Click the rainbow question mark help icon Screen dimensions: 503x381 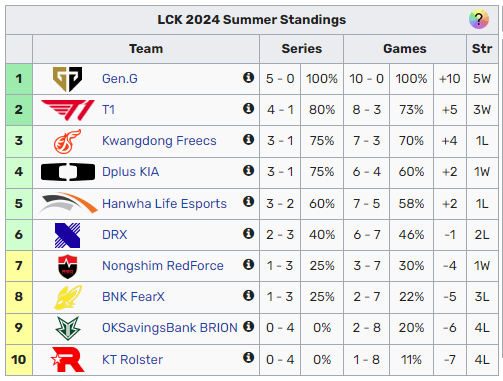click(x=479, y=19)
